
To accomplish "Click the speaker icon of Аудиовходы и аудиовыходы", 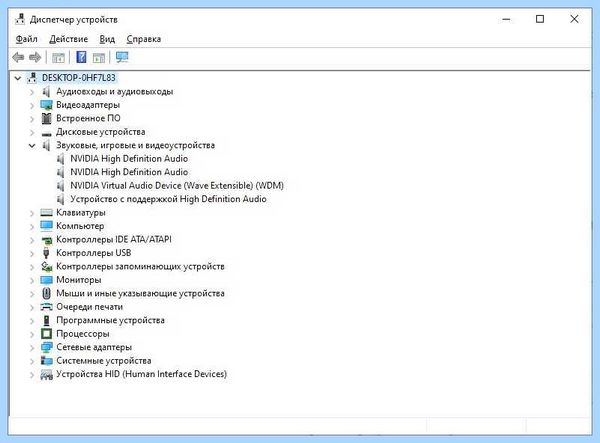I will (46, 91).
